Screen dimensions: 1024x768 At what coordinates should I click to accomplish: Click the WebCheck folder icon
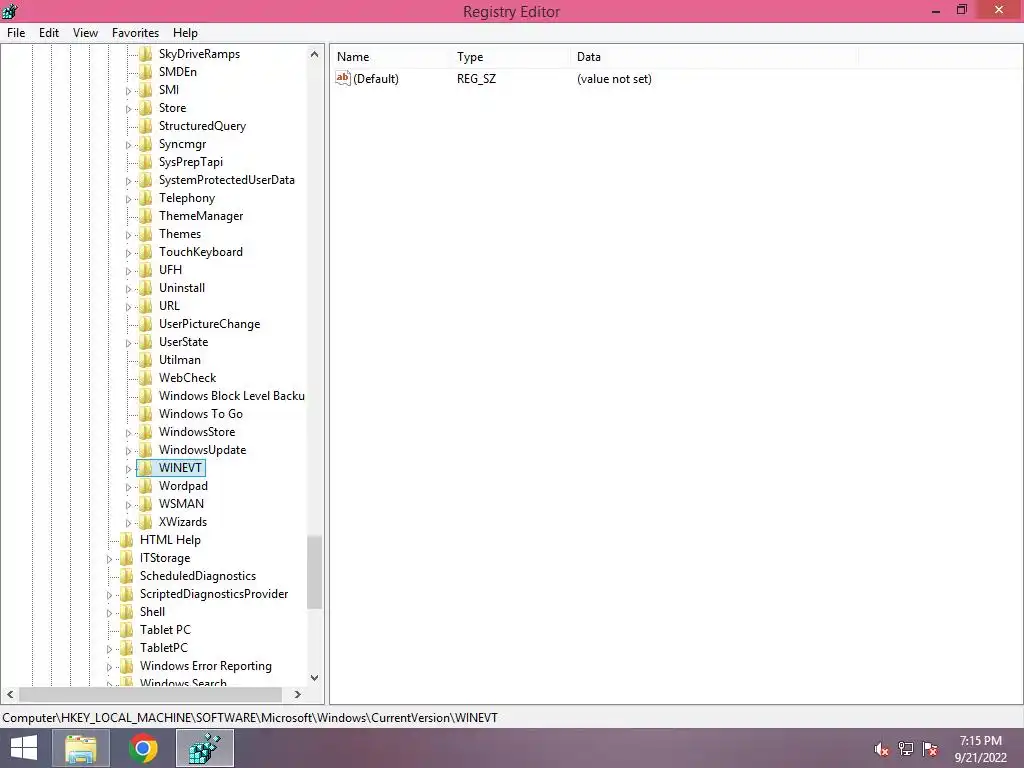[x=146, y=378]
